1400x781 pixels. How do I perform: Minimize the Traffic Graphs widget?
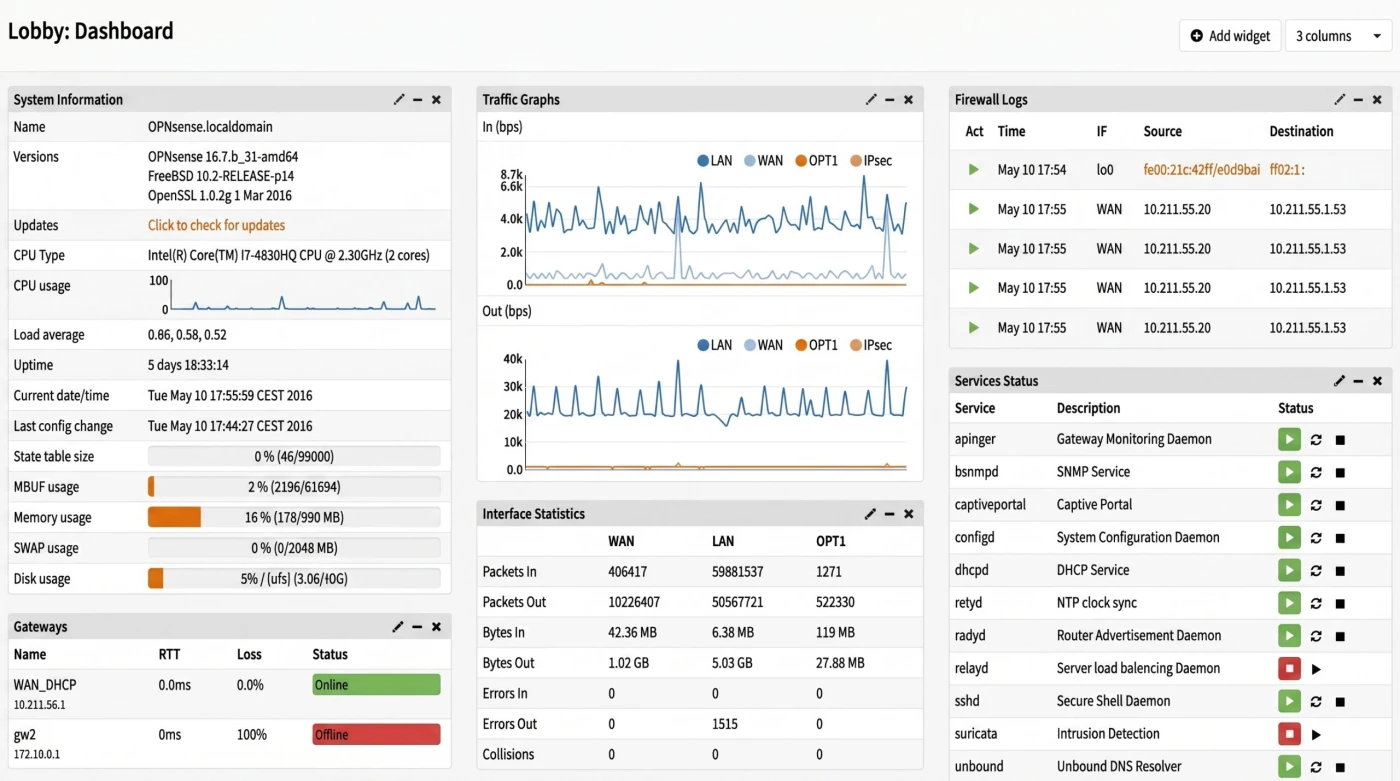click(x=889, y=99)
